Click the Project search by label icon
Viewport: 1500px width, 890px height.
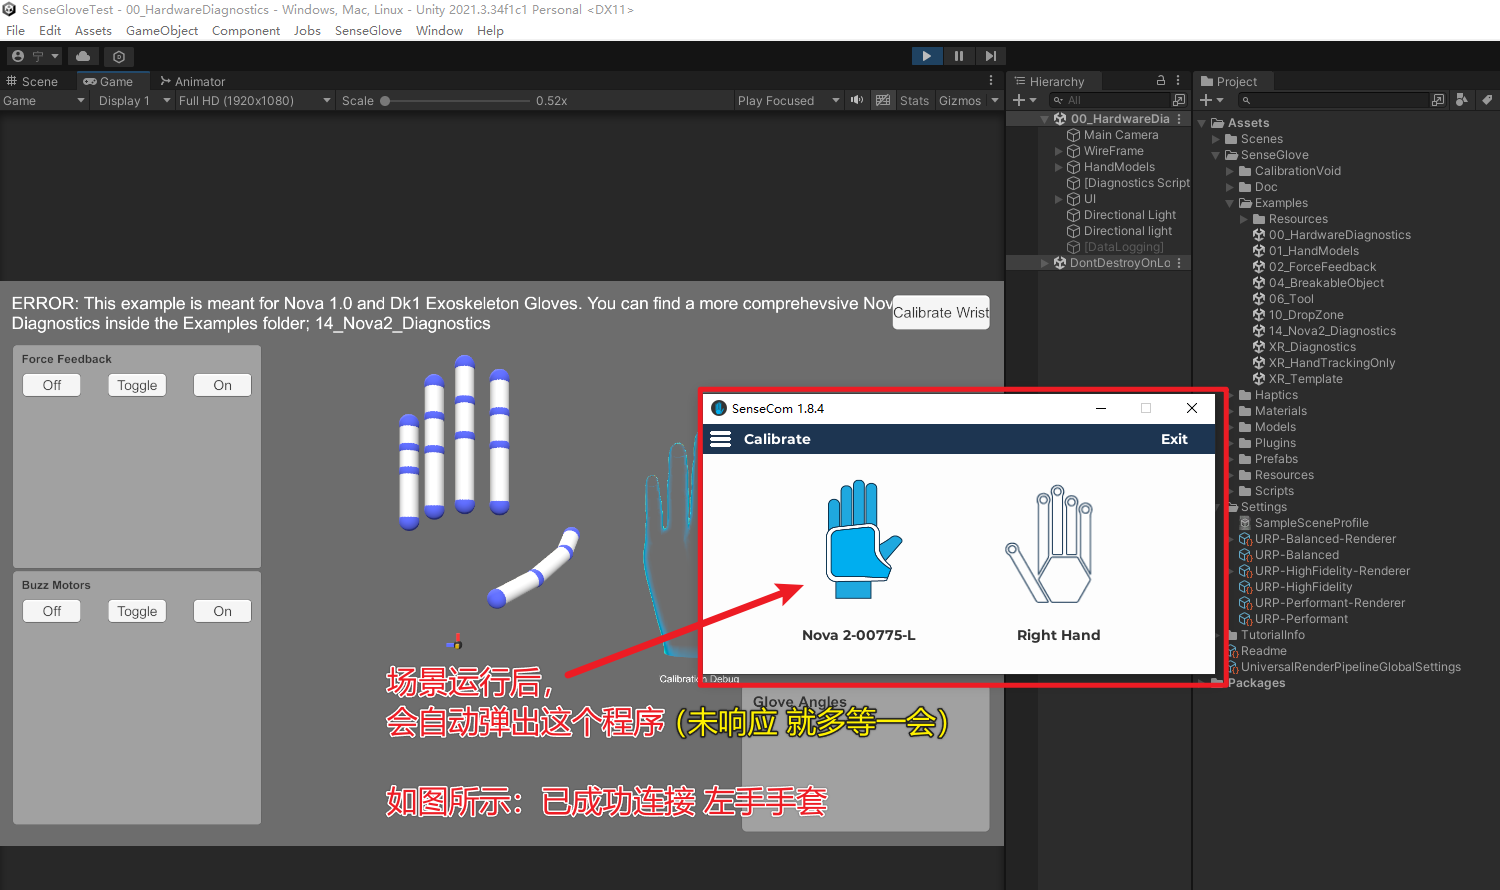coord(1486,100)
